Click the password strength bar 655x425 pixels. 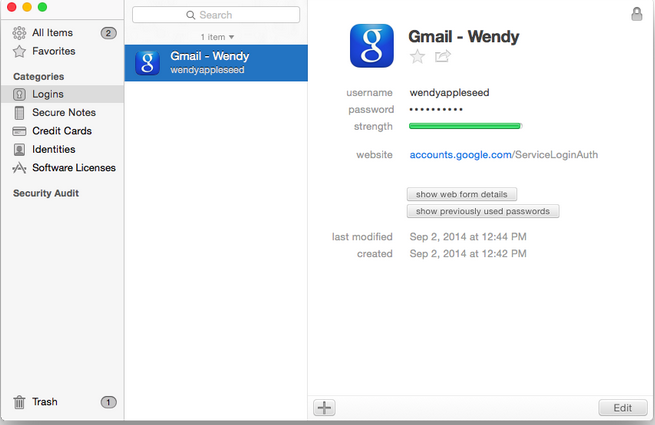tap(465, 126)
